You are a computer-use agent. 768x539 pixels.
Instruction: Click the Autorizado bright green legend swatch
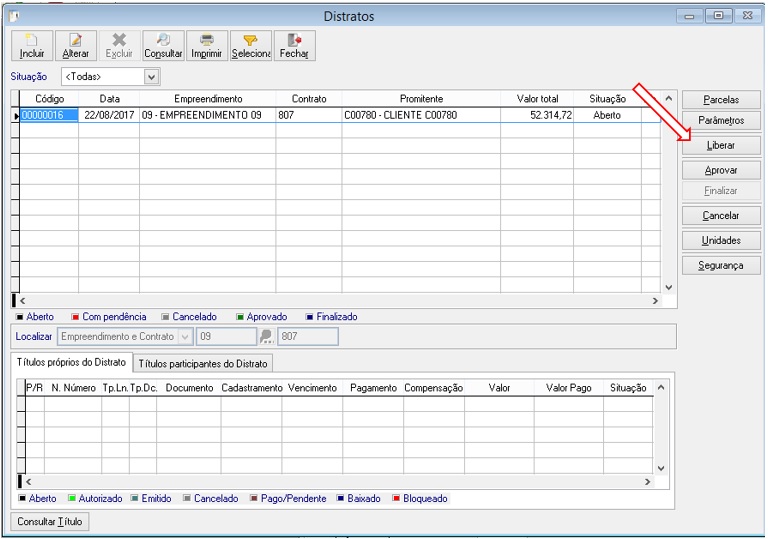(72, 498)
